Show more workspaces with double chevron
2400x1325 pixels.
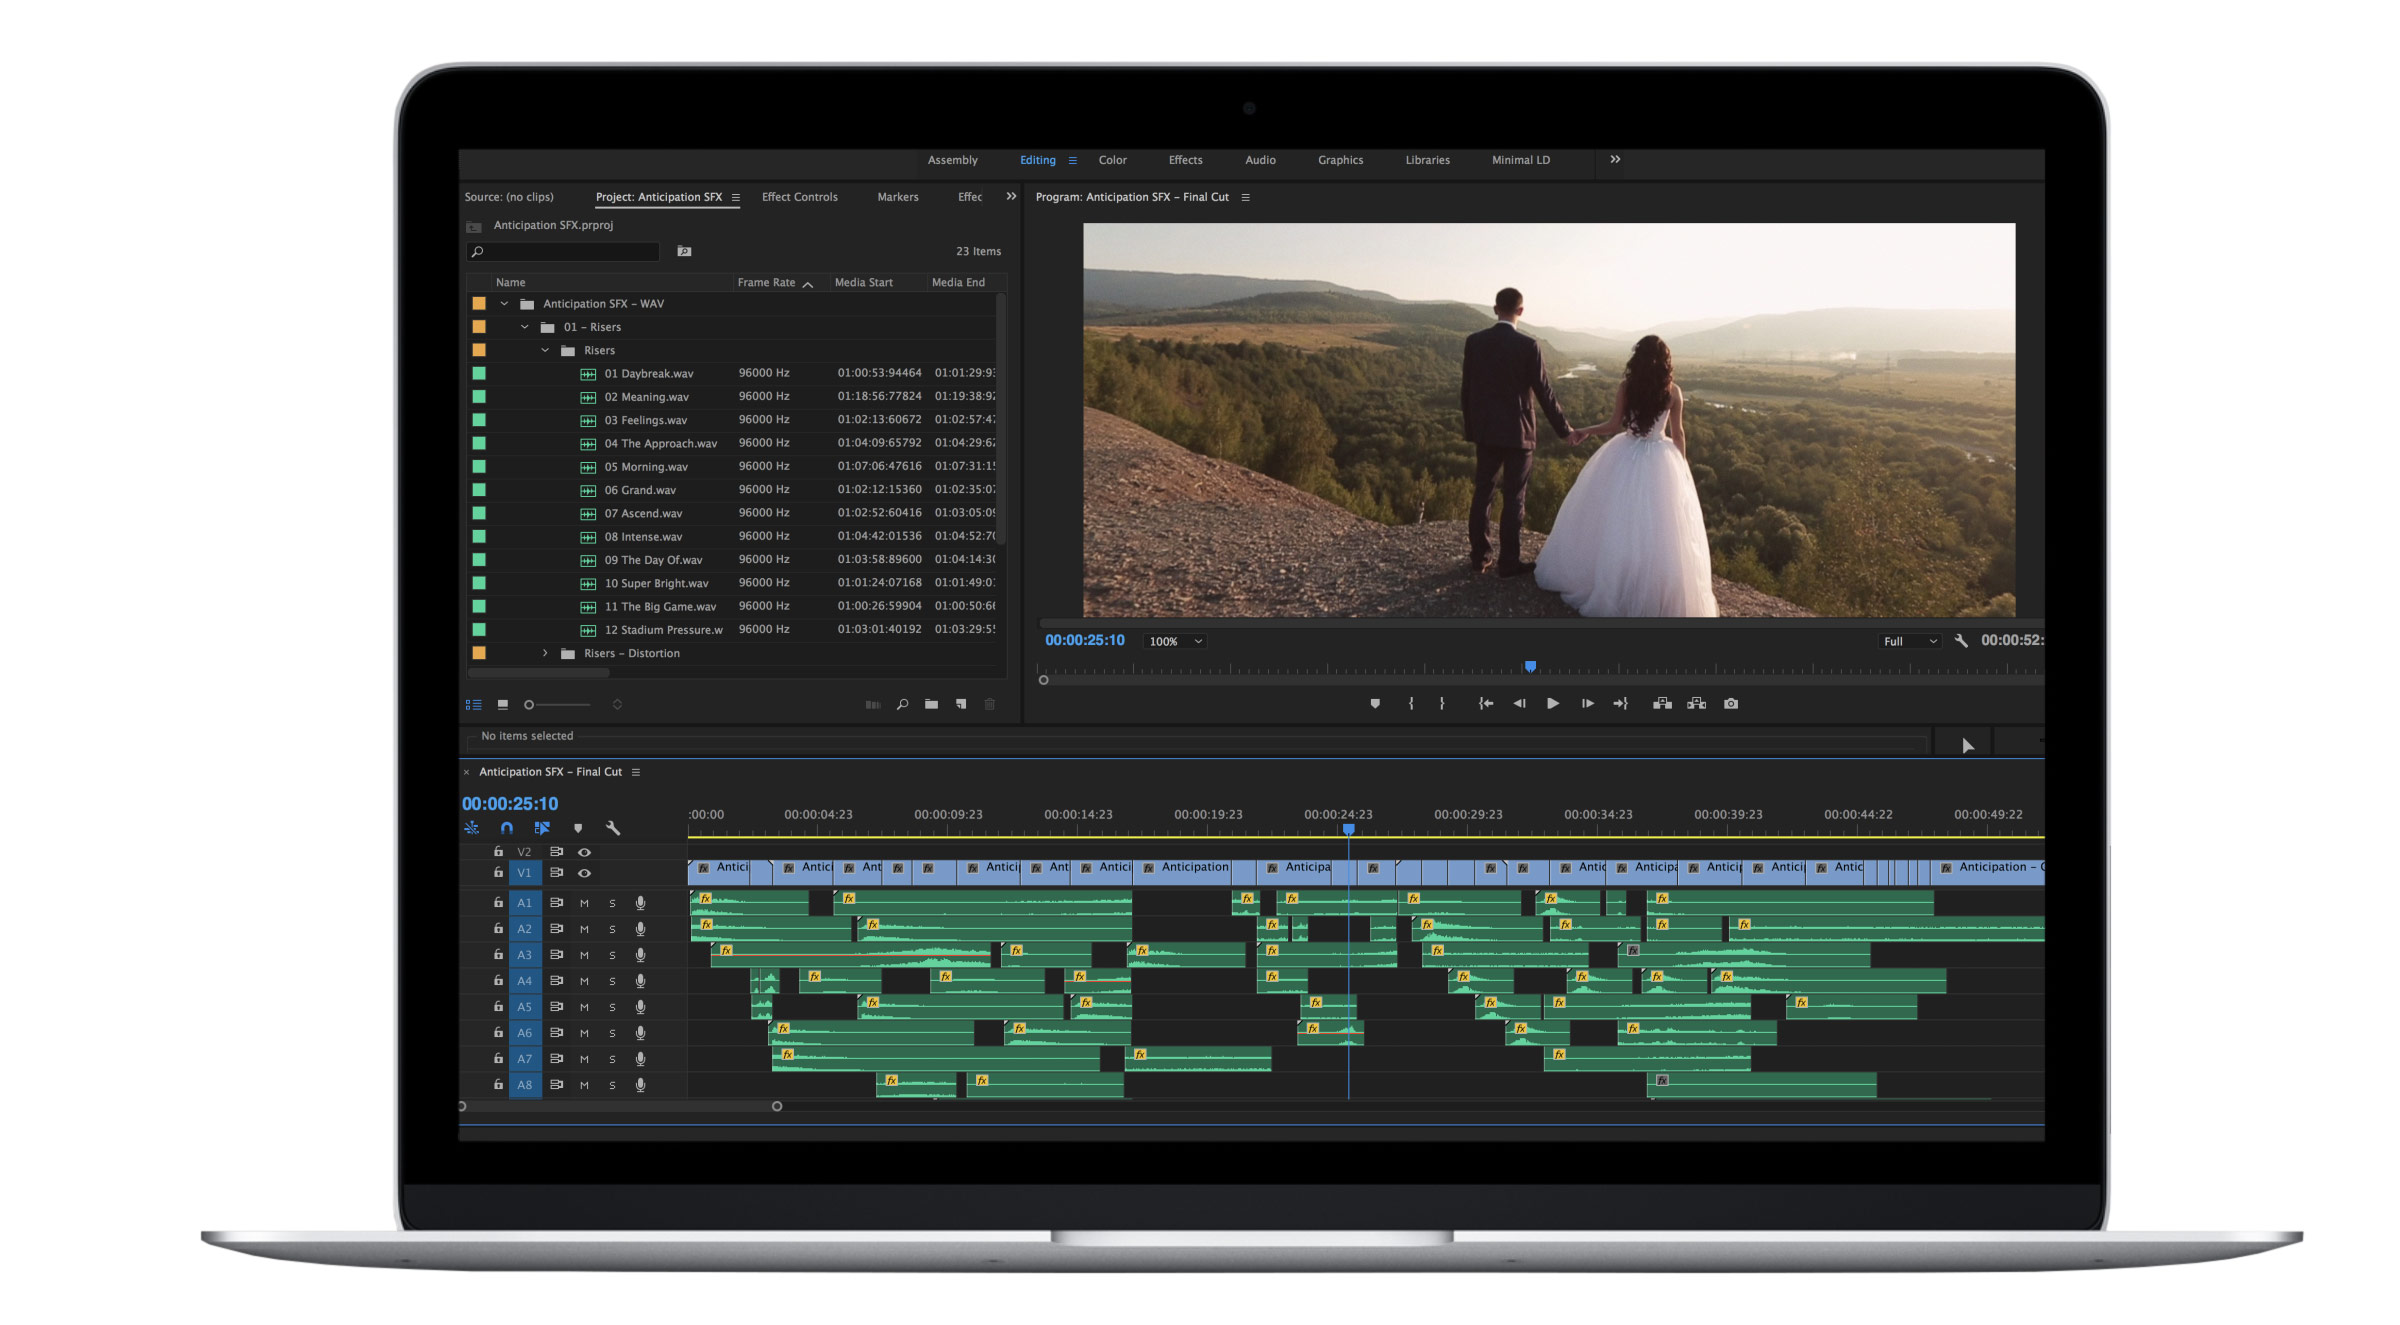click(x=1615, y=160)
